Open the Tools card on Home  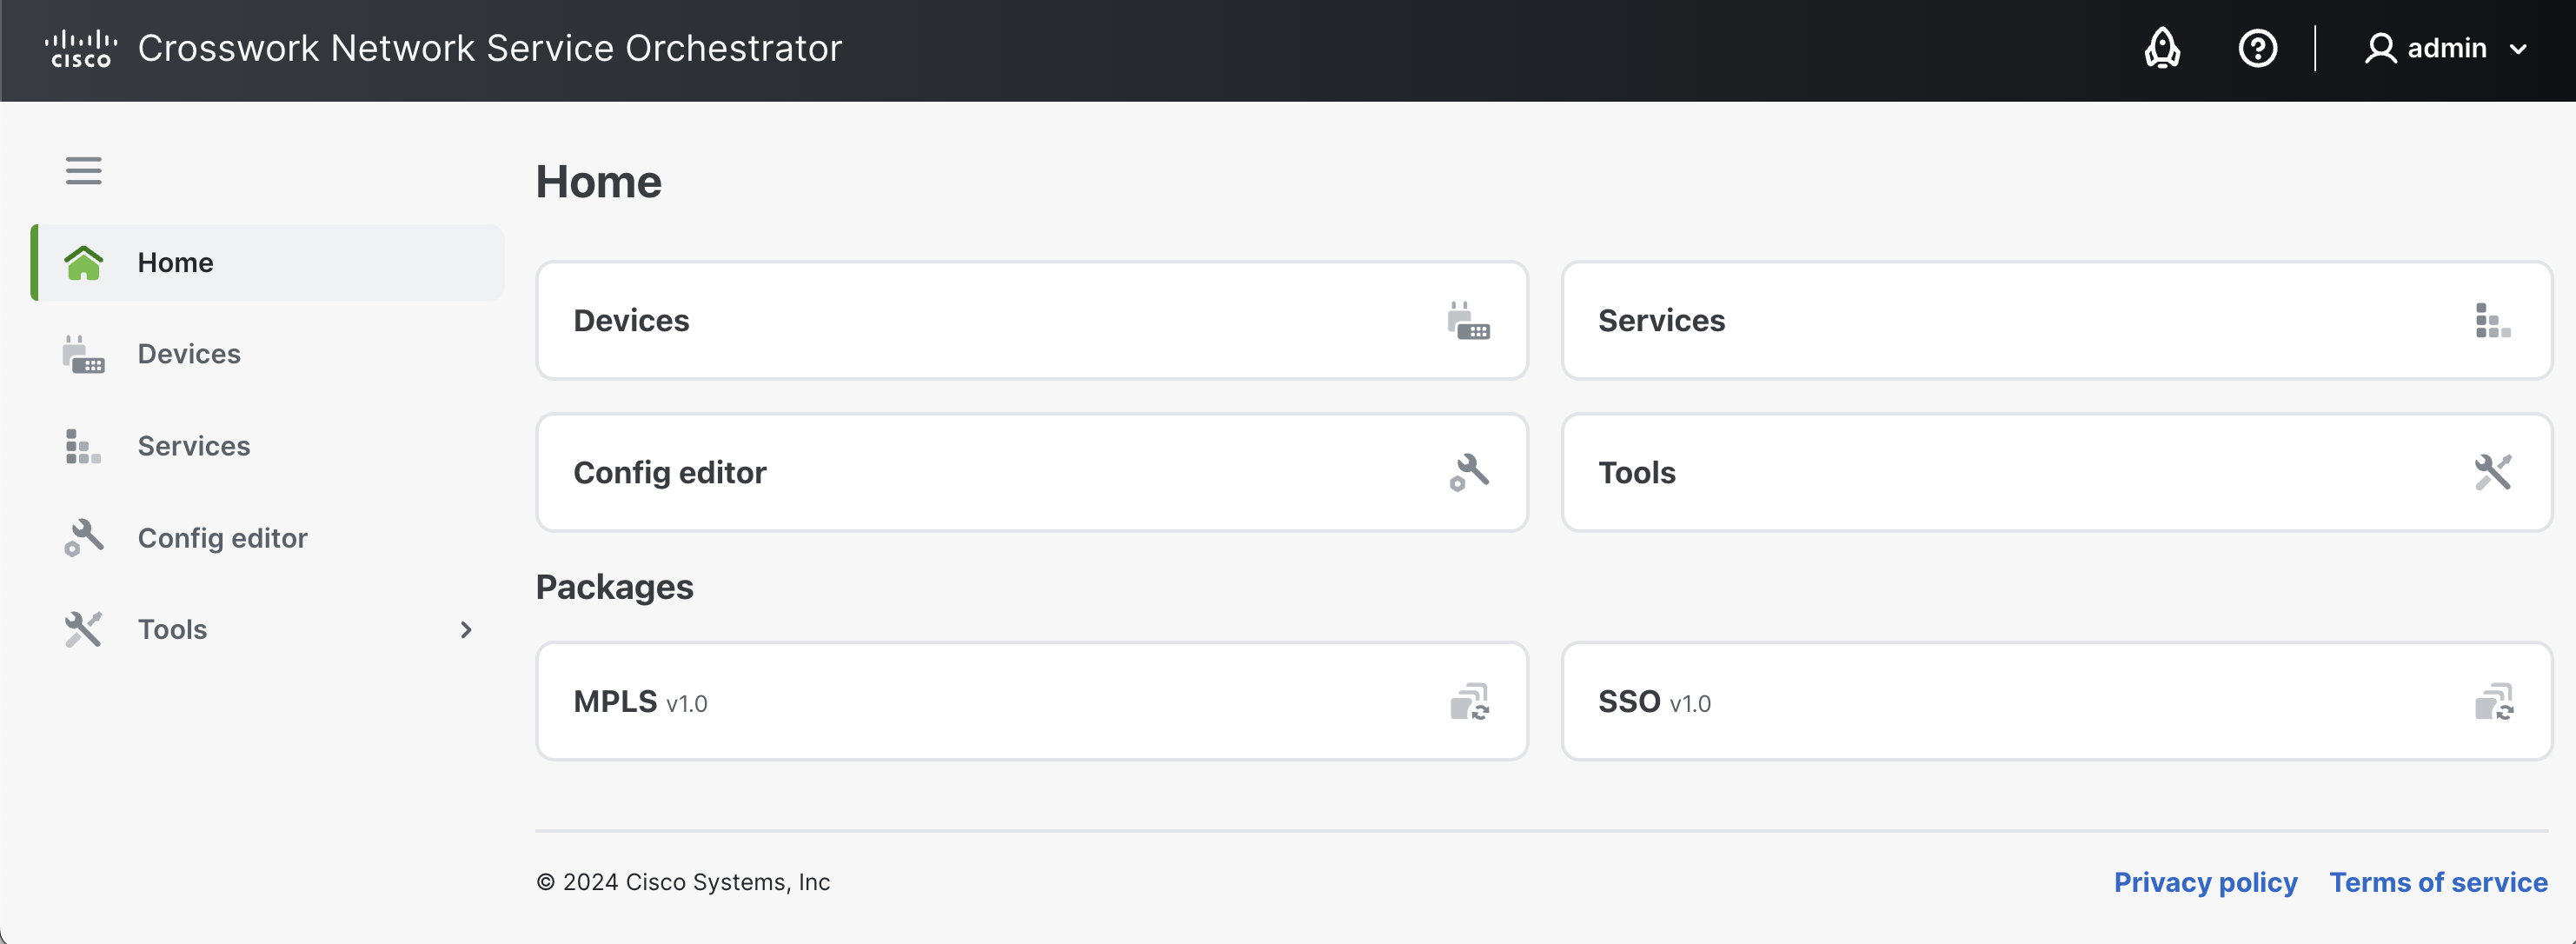click(x=2056, y=473)
